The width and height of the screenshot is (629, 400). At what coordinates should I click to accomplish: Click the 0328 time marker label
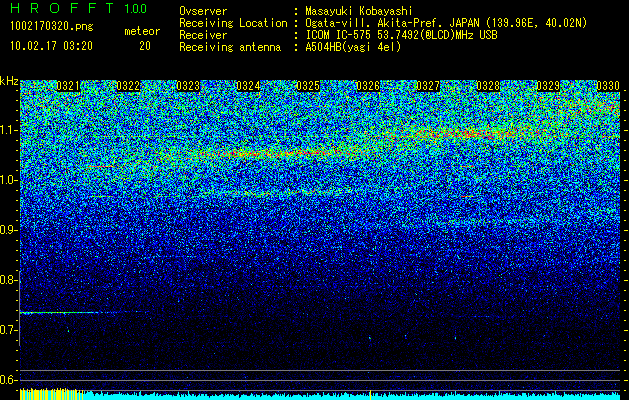(488, 86)
